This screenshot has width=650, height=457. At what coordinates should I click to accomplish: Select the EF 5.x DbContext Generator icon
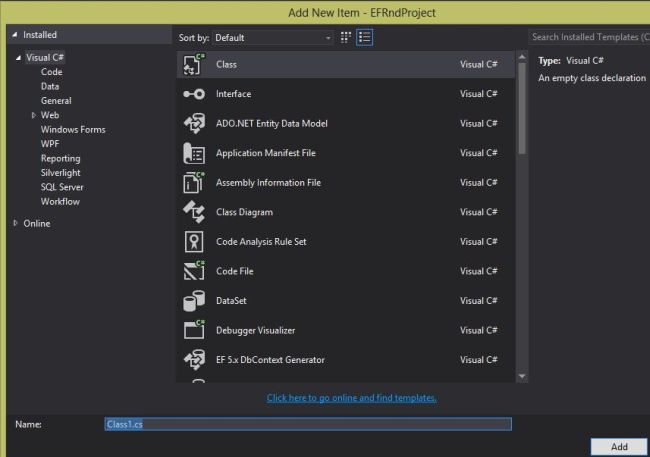194,360
